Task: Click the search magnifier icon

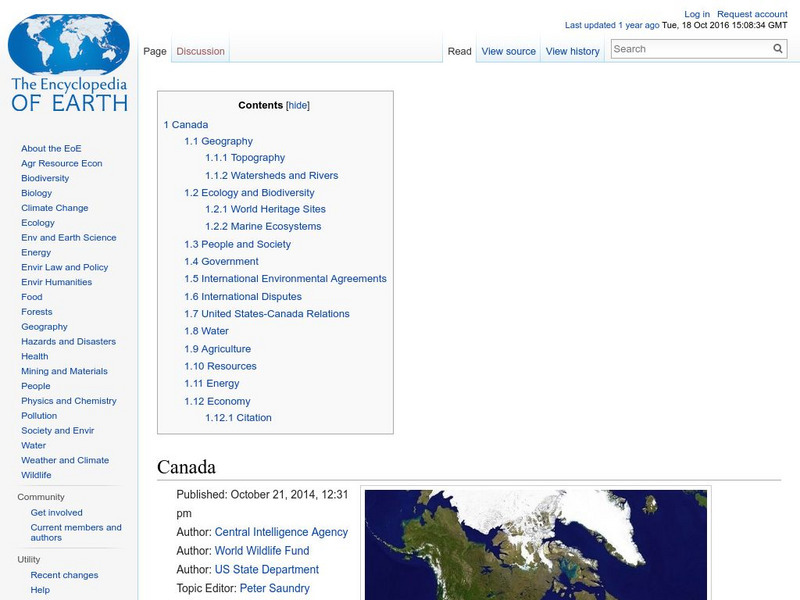Action: (x=778, y=49)
